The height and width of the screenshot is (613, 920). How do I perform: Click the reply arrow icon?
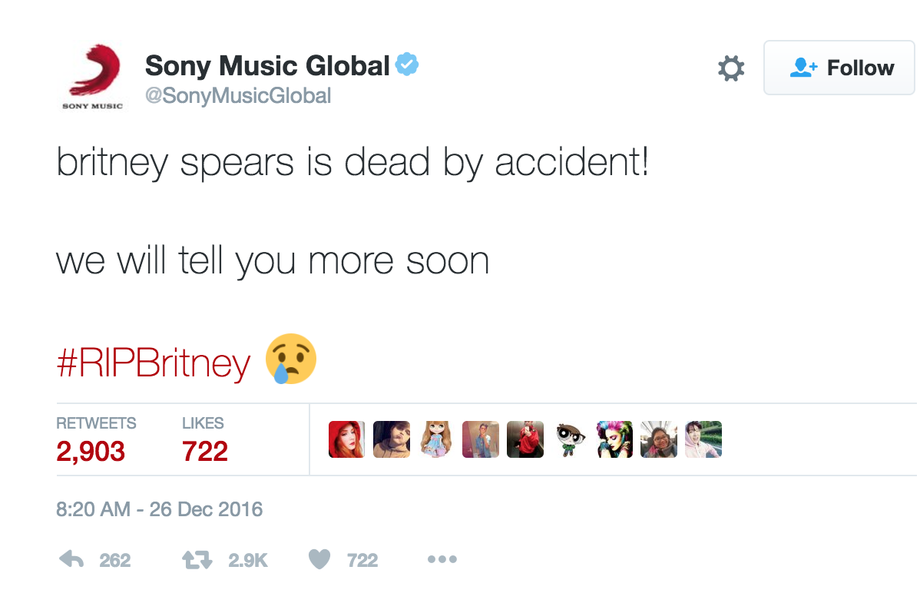point(72,560)
